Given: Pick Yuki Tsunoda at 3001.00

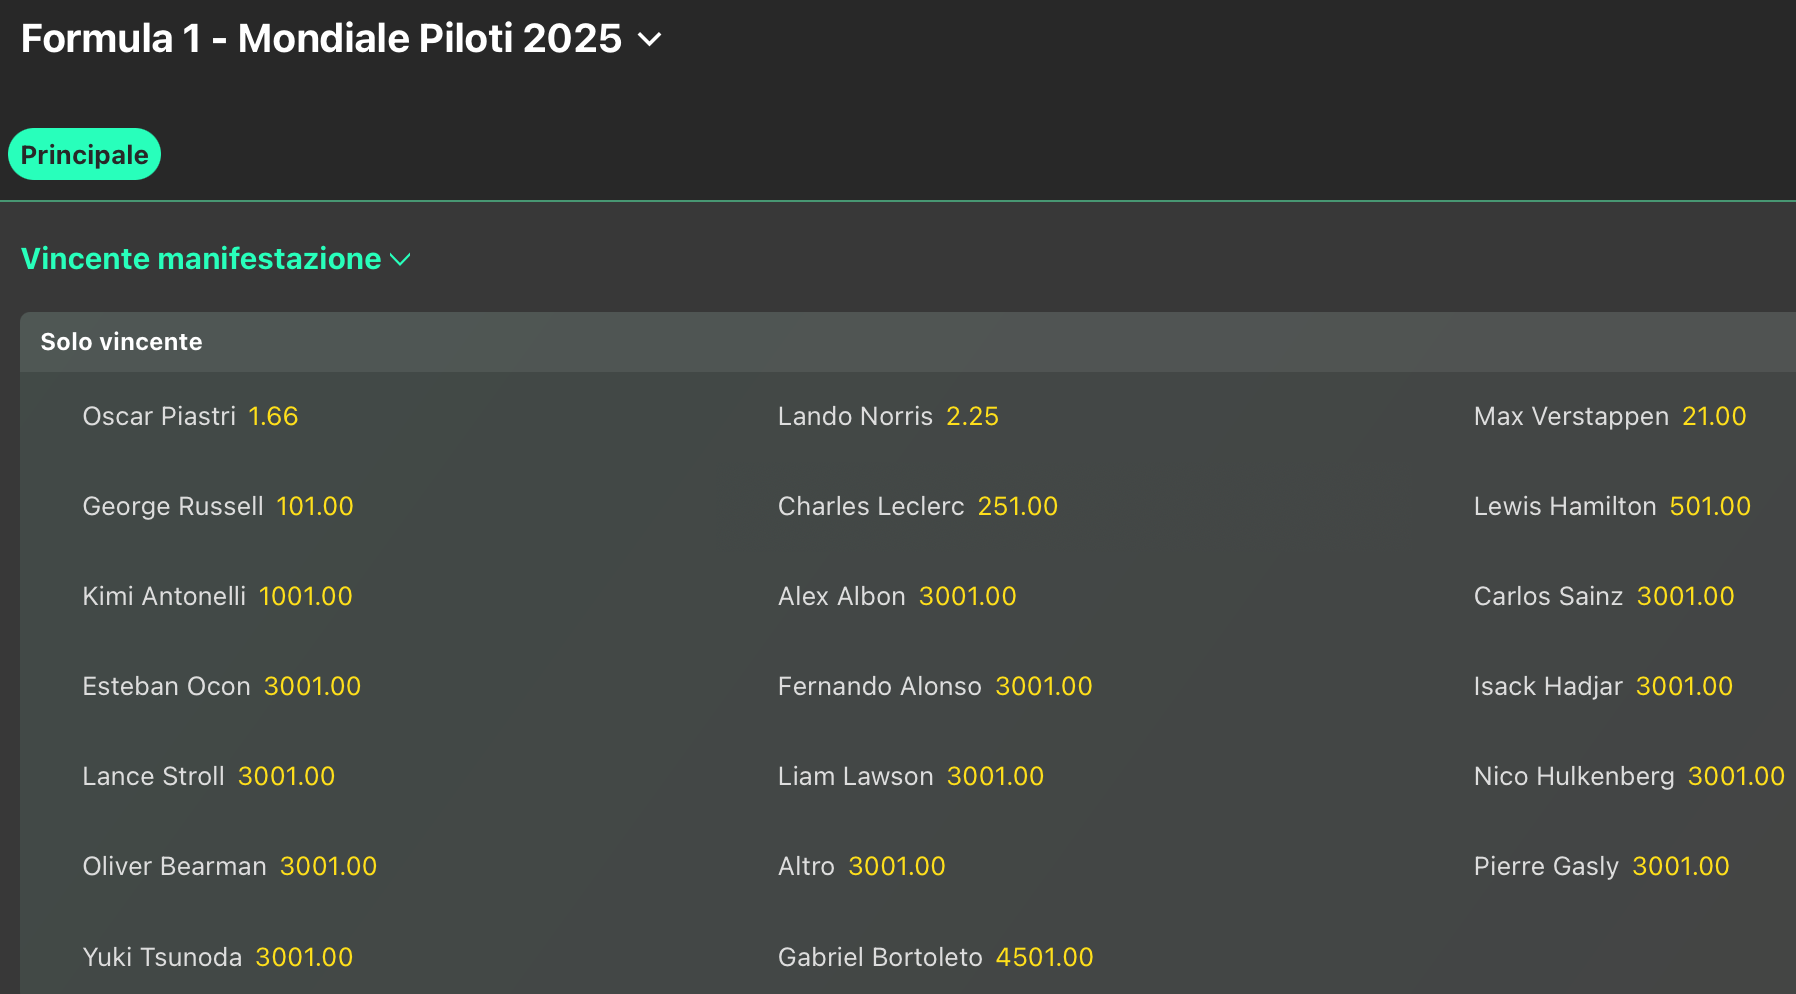Looking at the screenshot, I should (x=304, y=958).
